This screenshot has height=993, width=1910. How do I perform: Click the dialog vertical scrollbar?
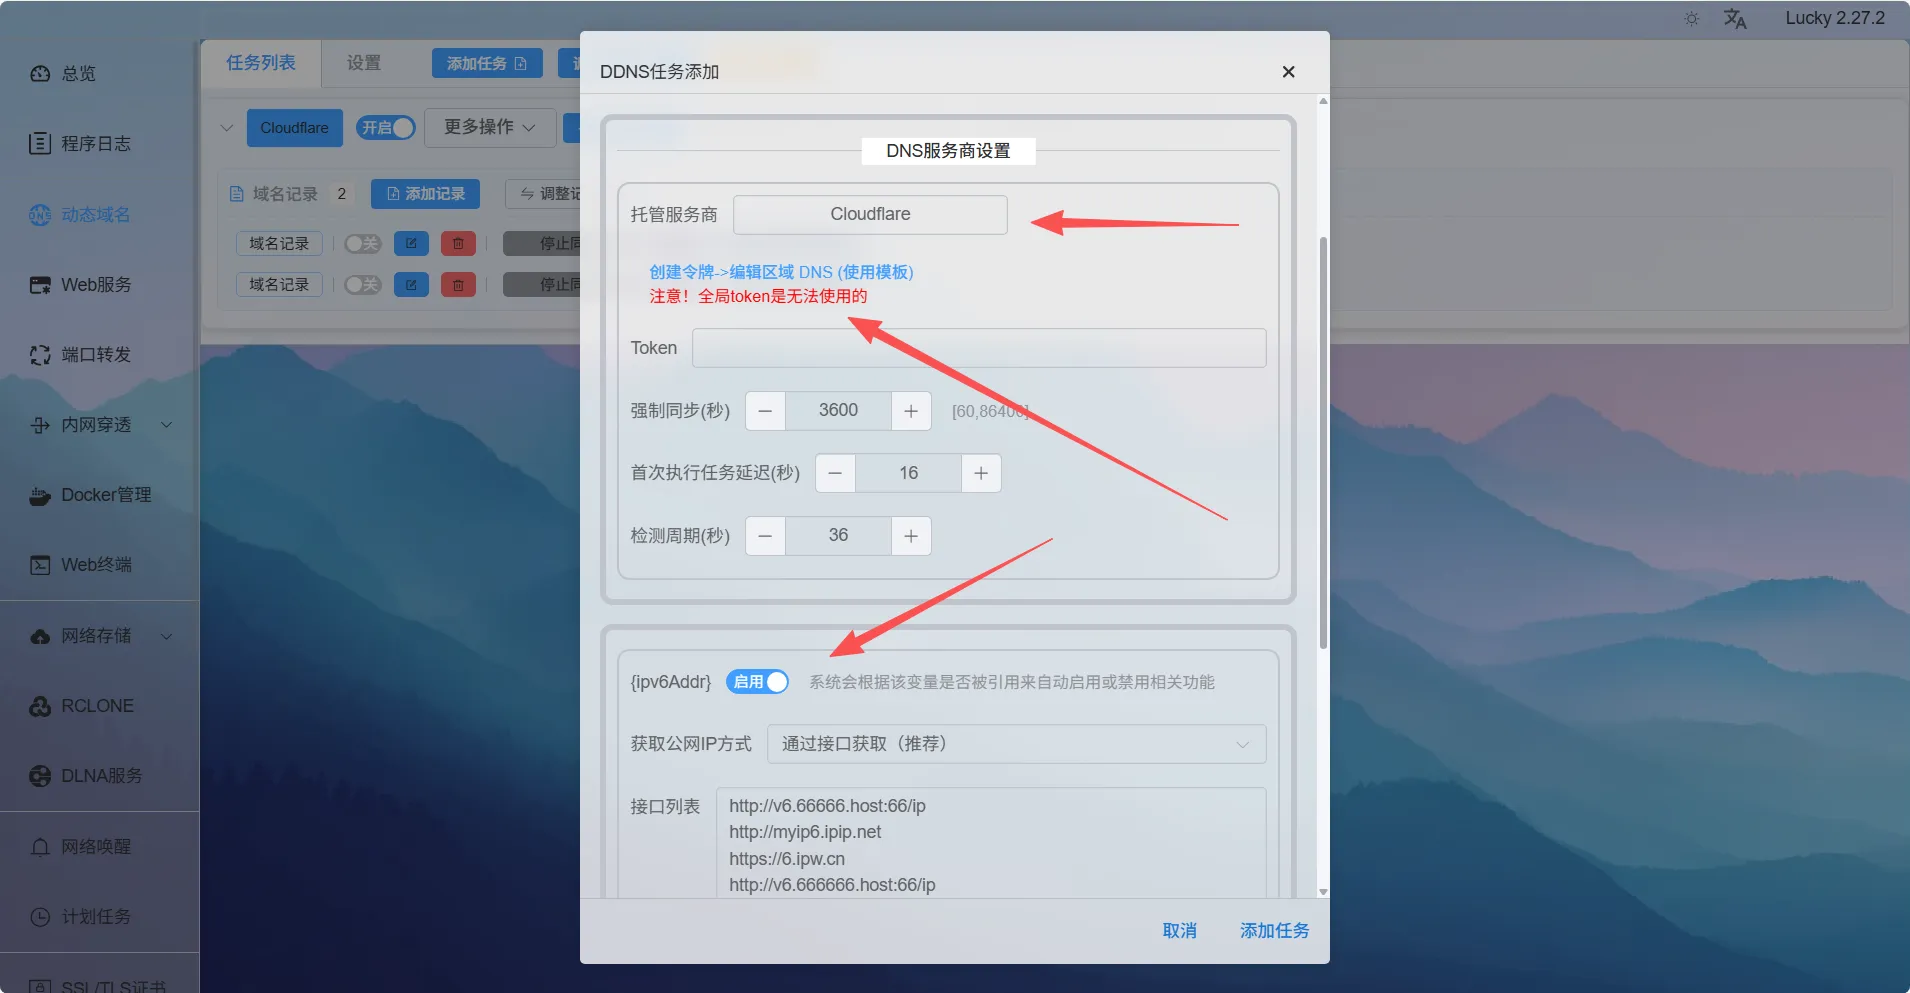tap(1323, 443)
